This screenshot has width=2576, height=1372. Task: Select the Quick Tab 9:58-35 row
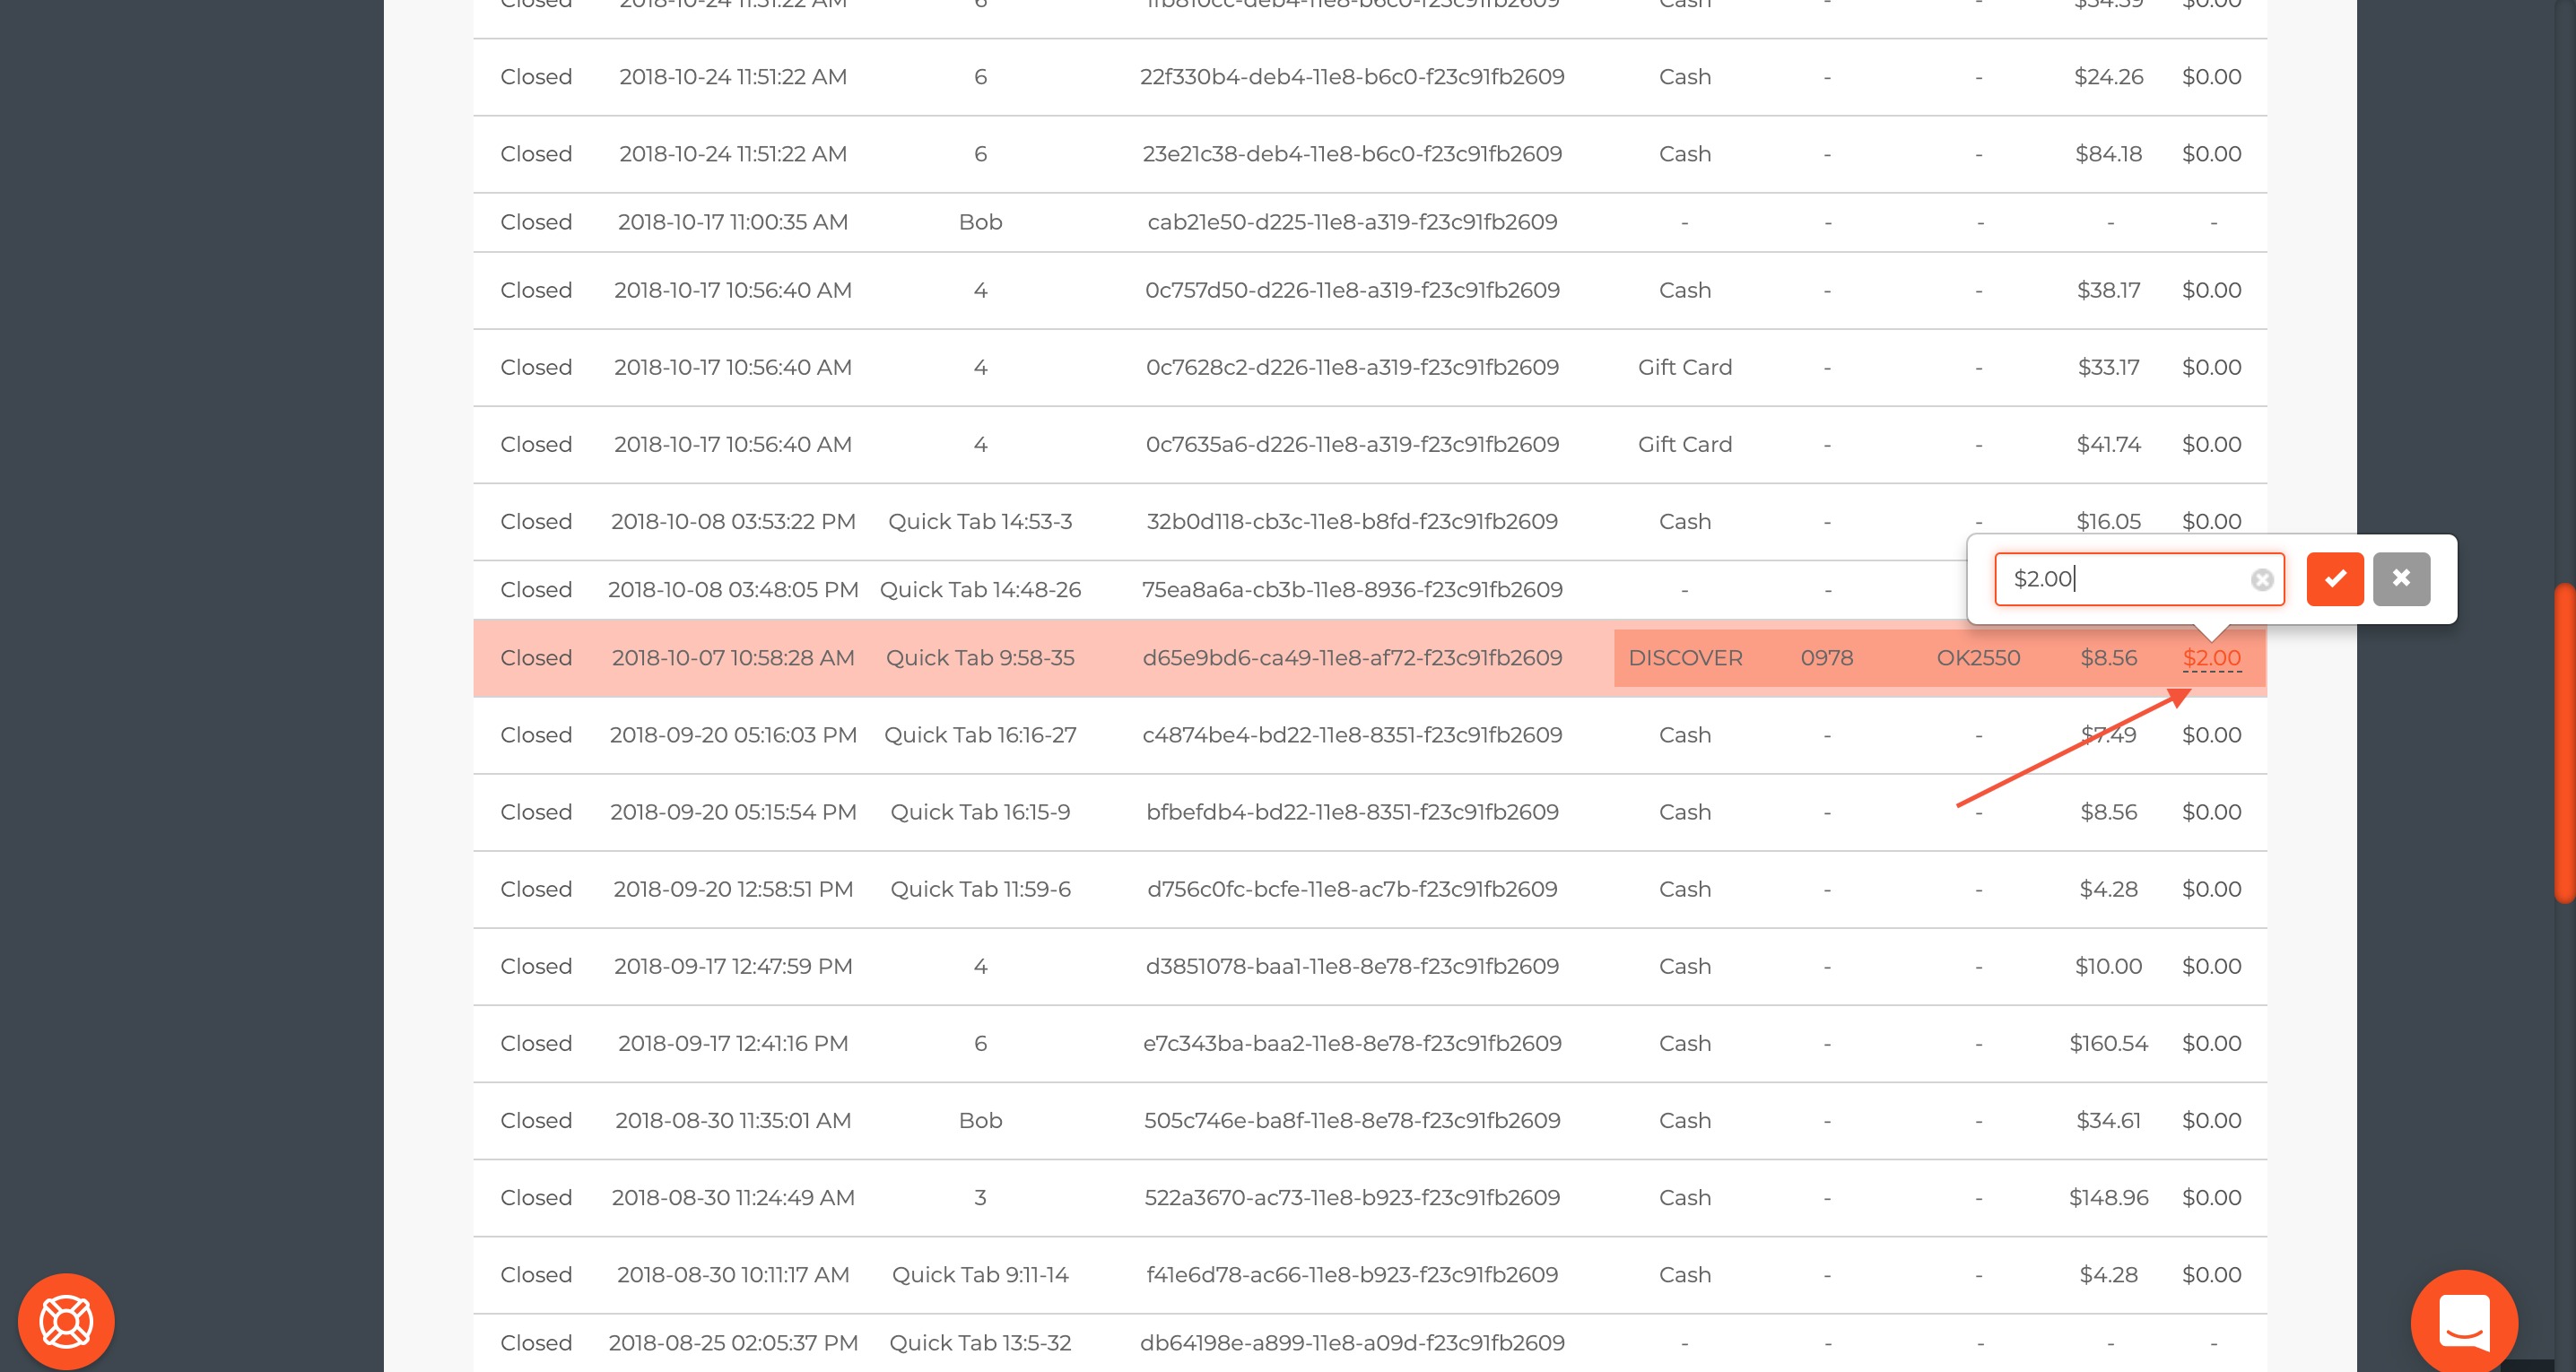tap(979, 658)
